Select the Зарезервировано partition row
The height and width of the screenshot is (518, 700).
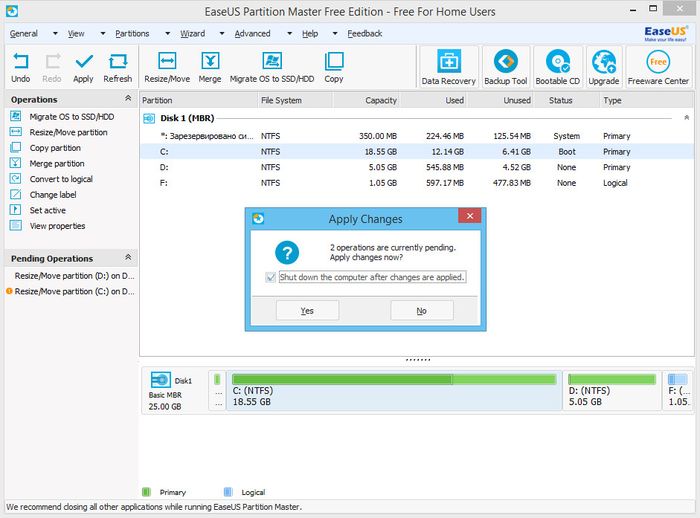point(417,136)
